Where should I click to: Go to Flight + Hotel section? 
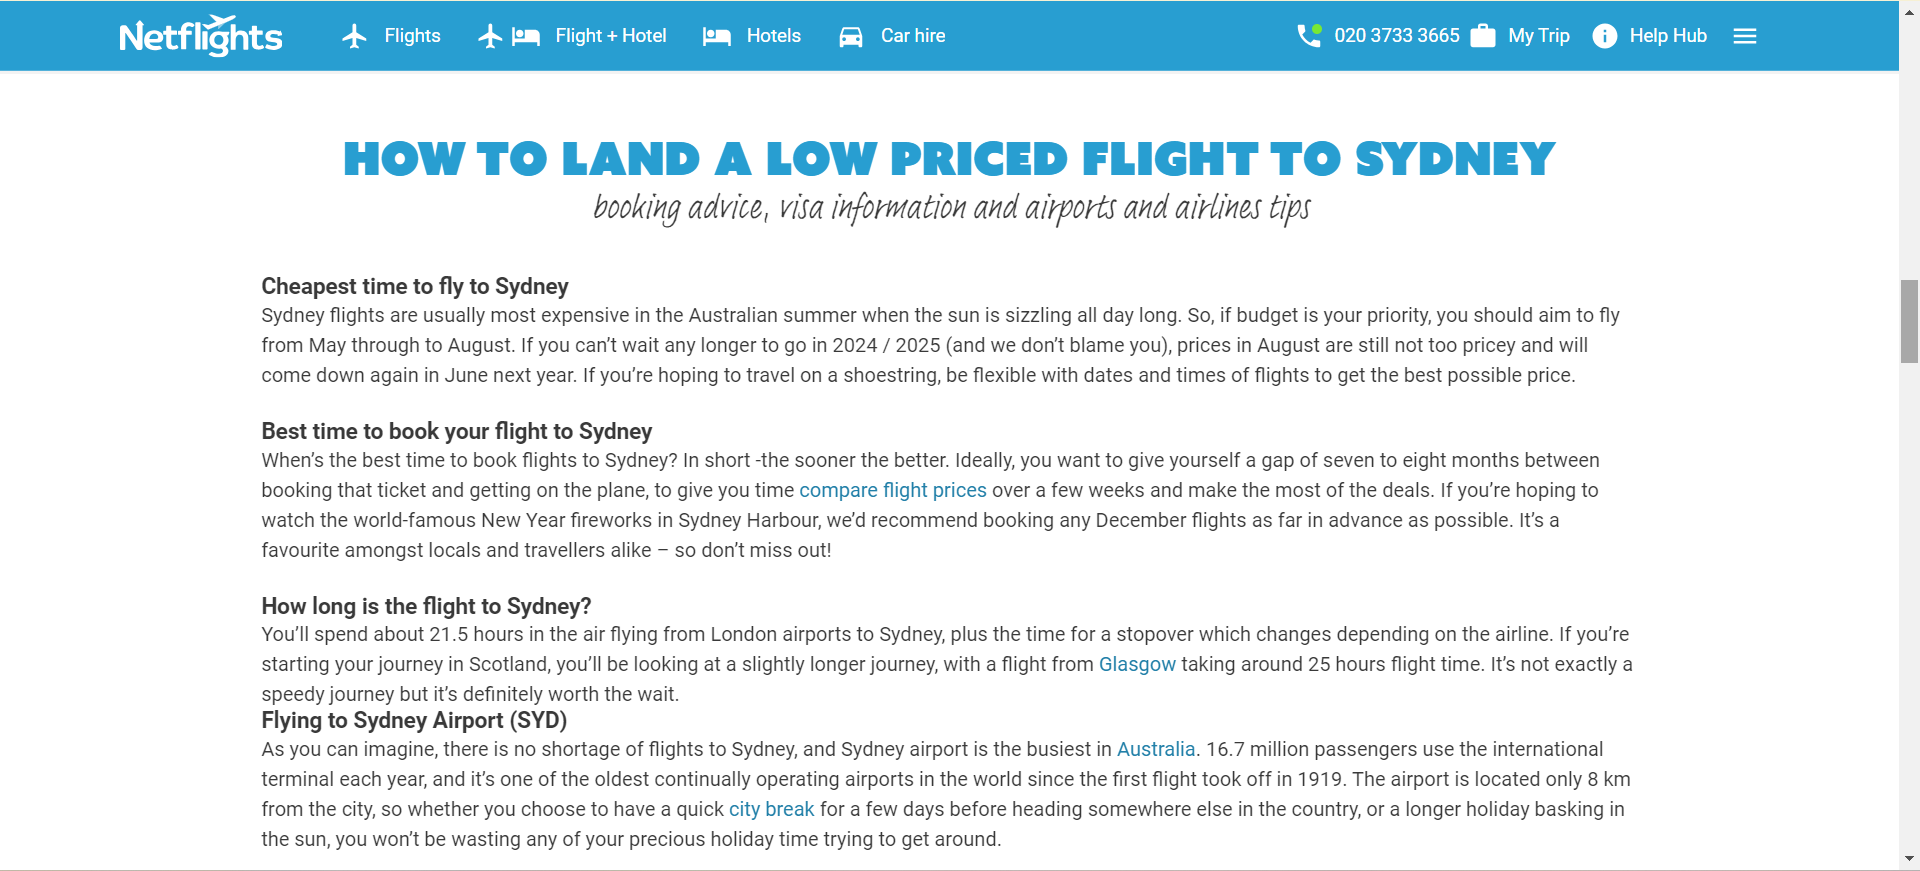[610, 36]
